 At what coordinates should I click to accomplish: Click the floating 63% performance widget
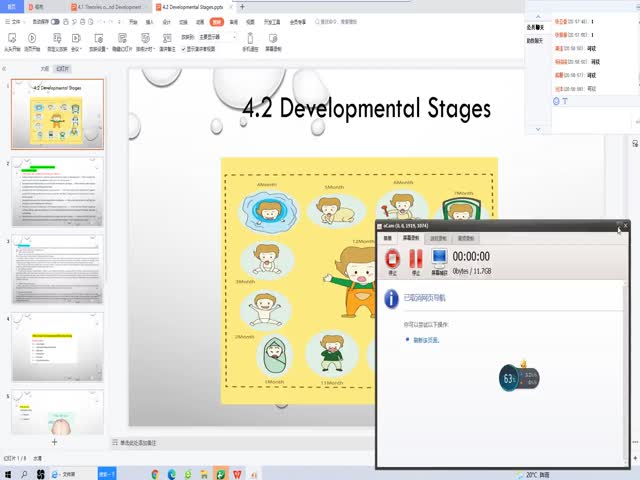pos(519,378)
